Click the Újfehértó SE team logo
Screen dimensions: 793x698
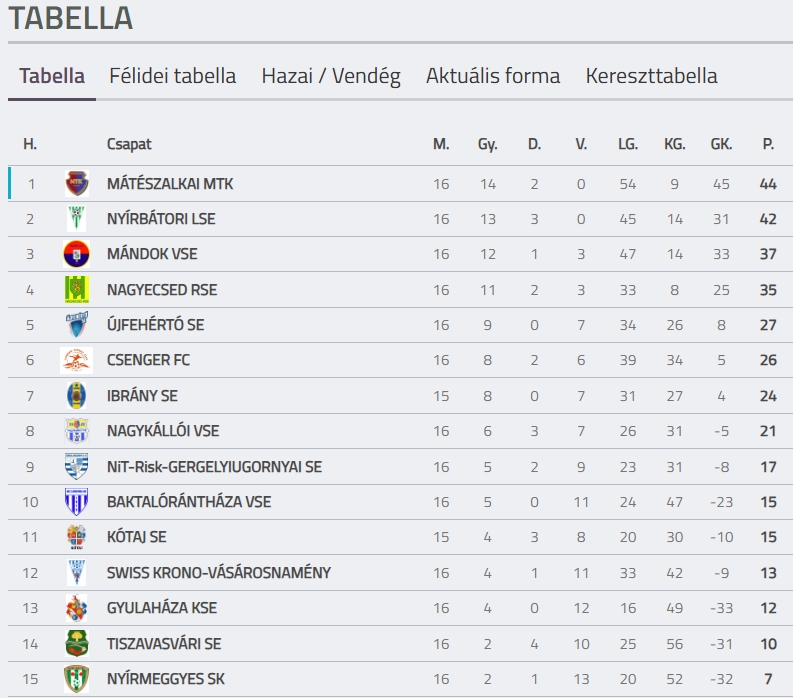pos(77,325)
